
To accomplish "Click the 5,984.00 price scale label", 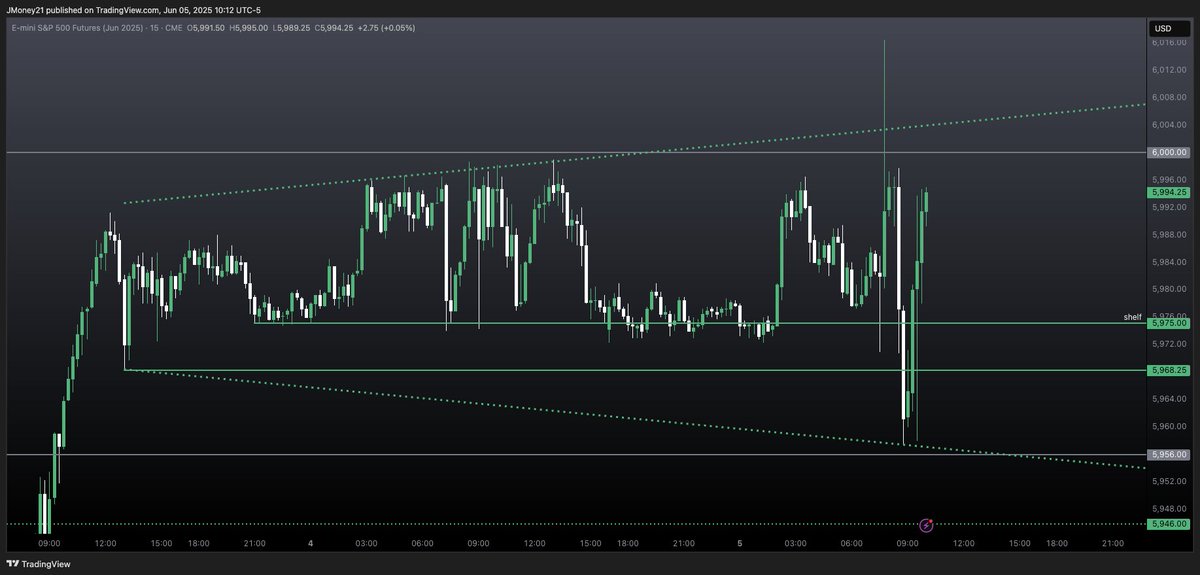I will pyautogui.click(x=1167, y=262).
